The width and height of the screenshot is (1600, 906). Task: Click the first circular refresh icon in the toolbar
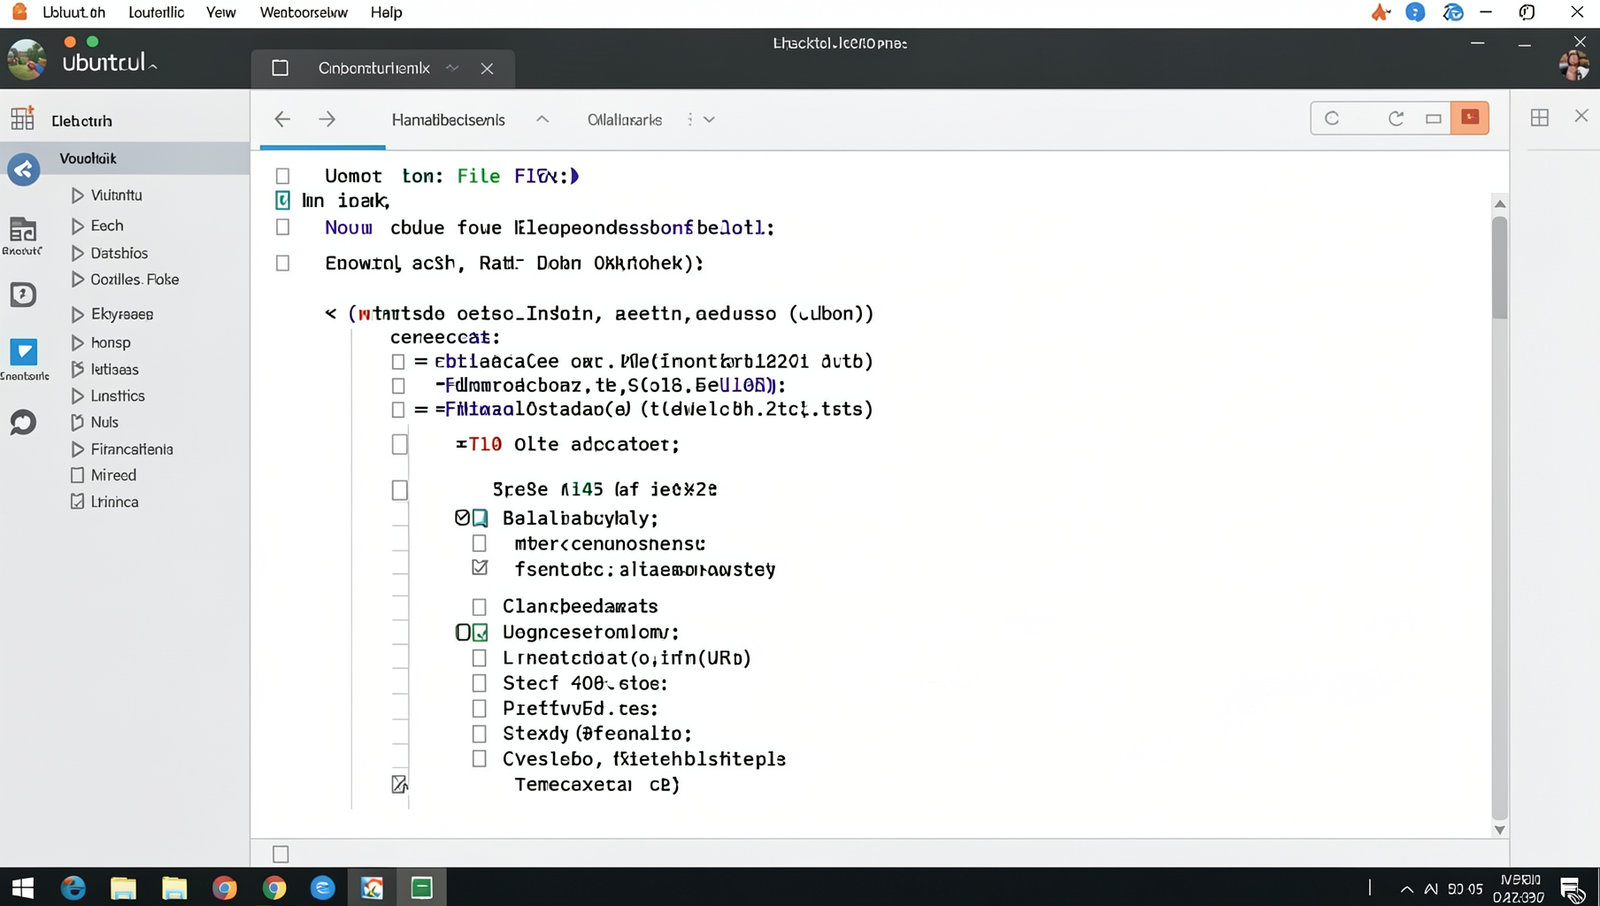[x=1332, y=118]
